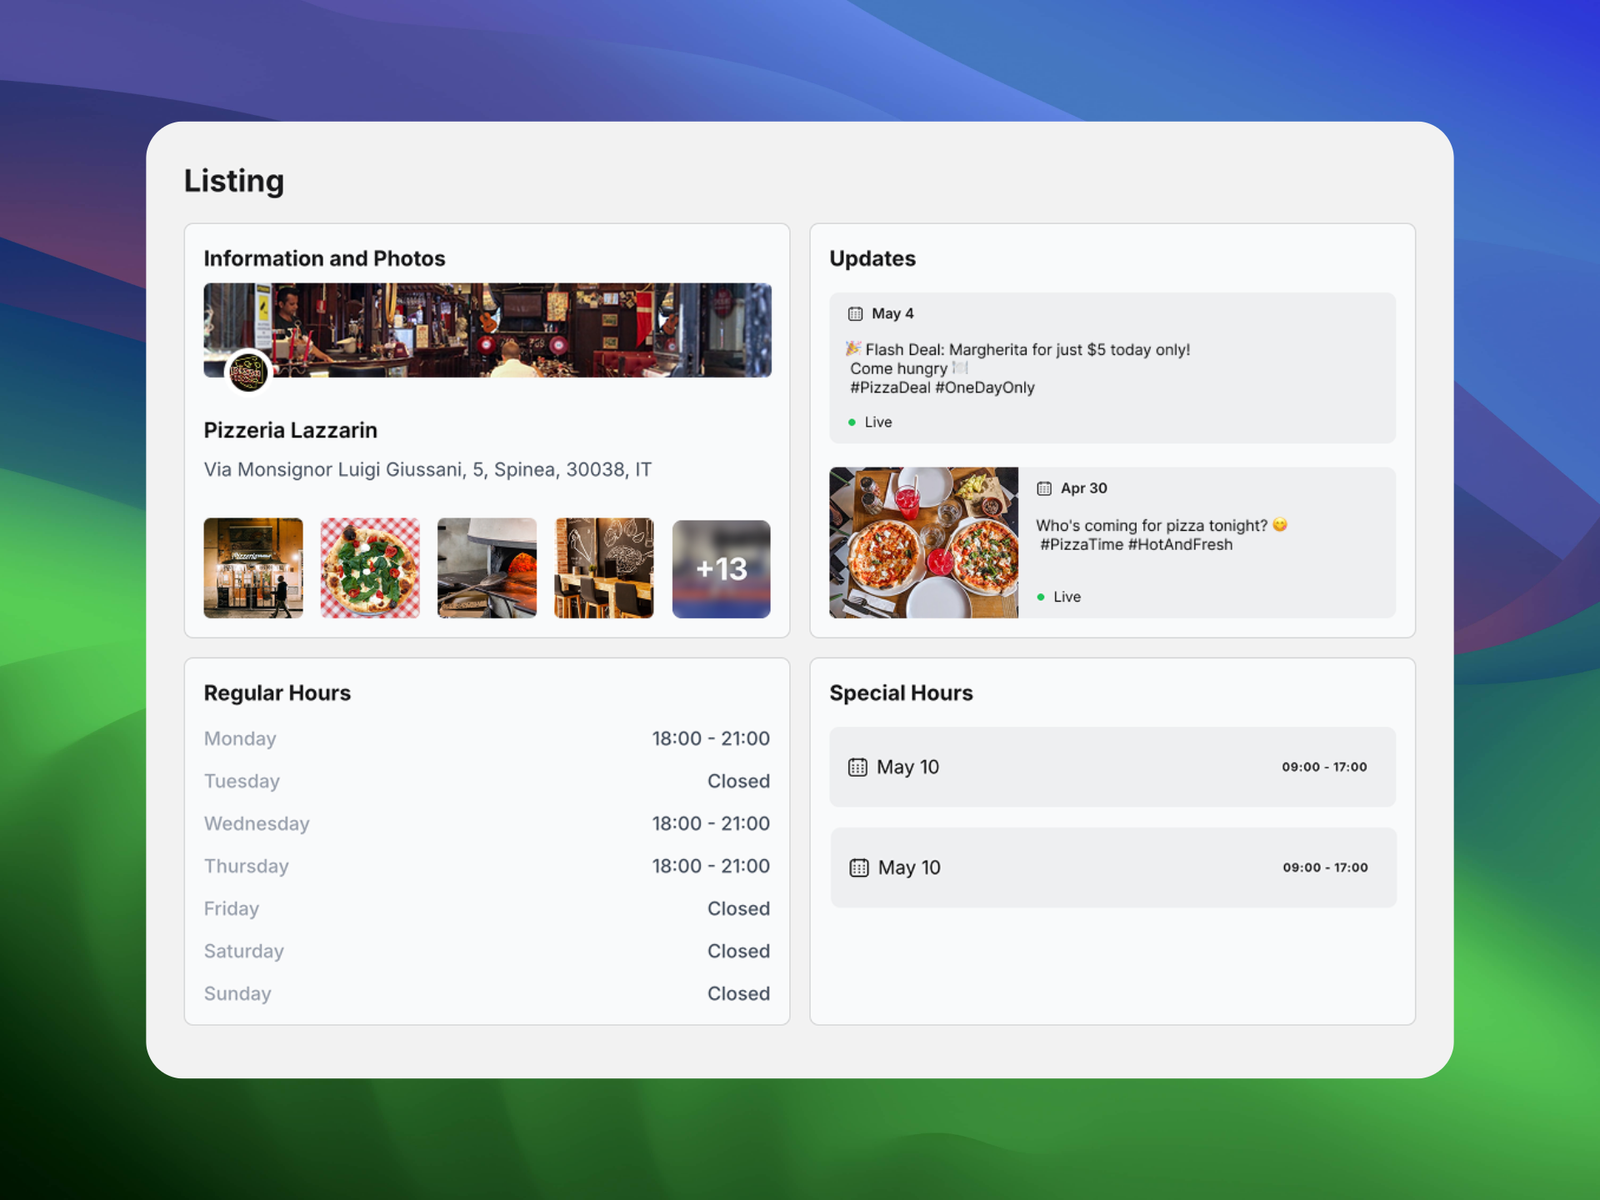Click Saturday's Closed status

click(739, 951)
